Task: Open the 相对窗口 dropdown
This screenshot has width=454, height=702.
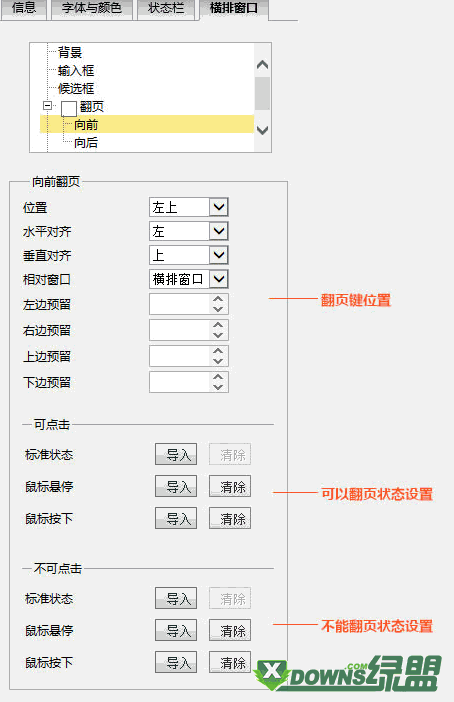Action: [219, 279]
